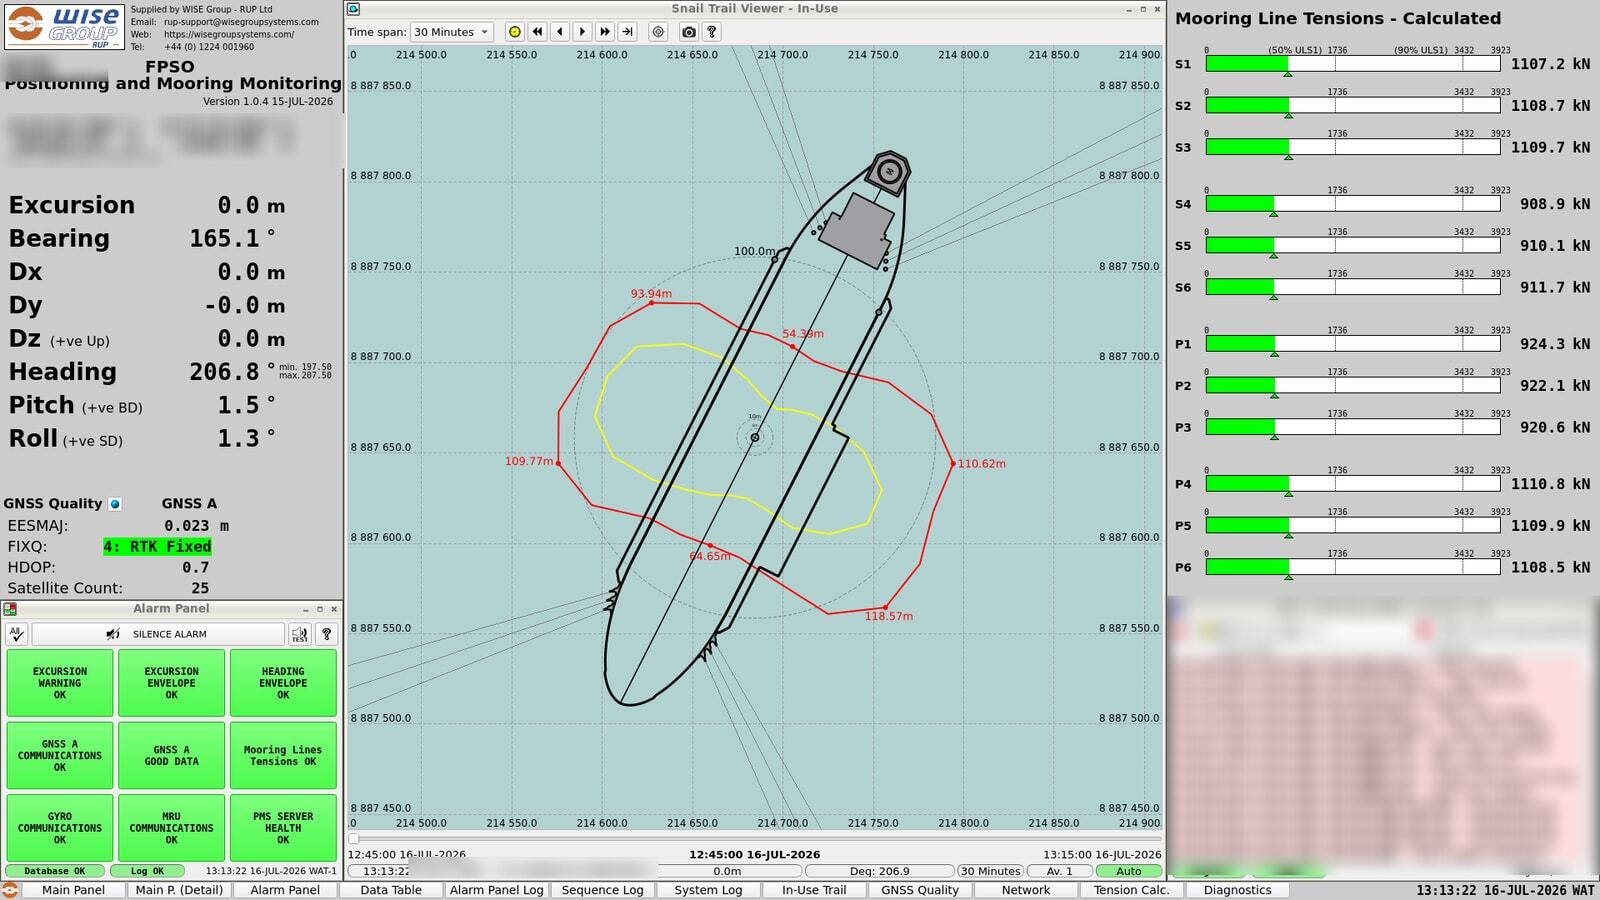Click the 0.0m status bar field
Image resolution: width=1600 pixels, height=900 pixels.
pyautogui.click(x=728, y=871)
